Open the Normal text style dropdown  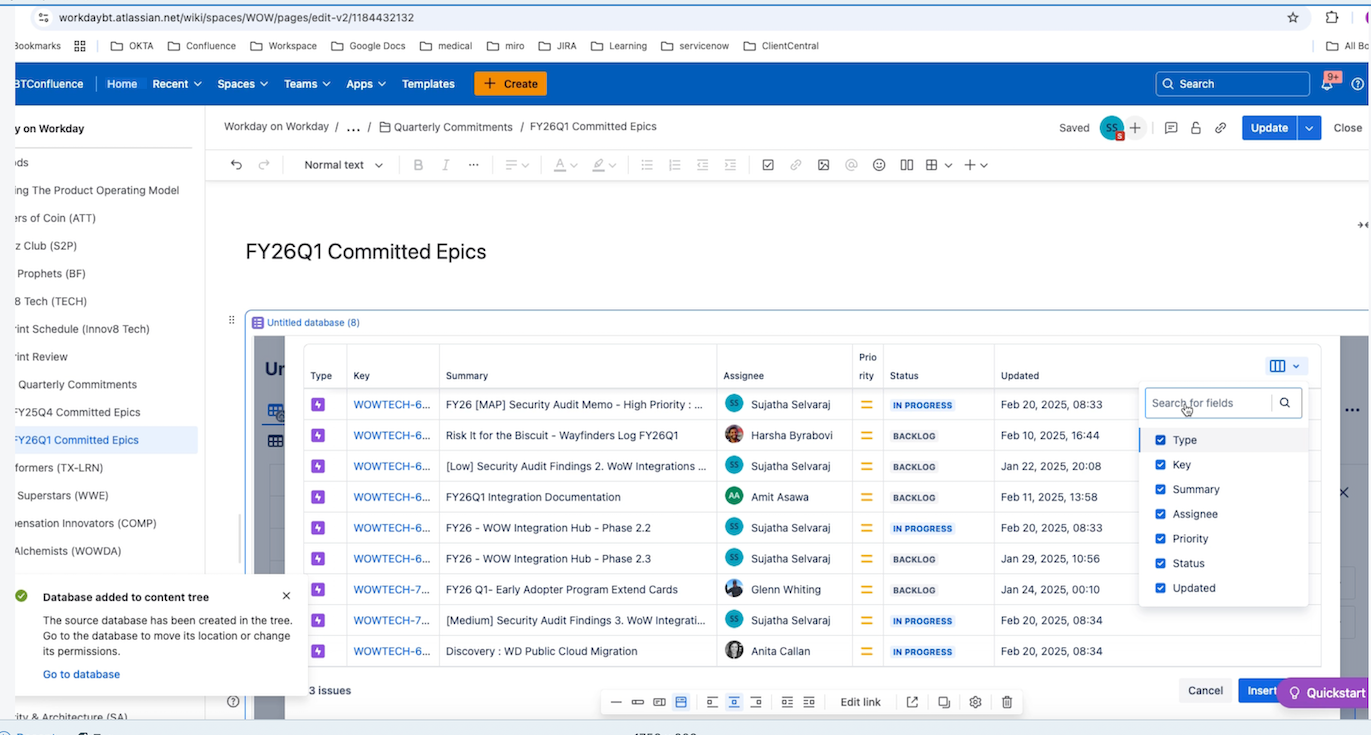click(343, 165)
